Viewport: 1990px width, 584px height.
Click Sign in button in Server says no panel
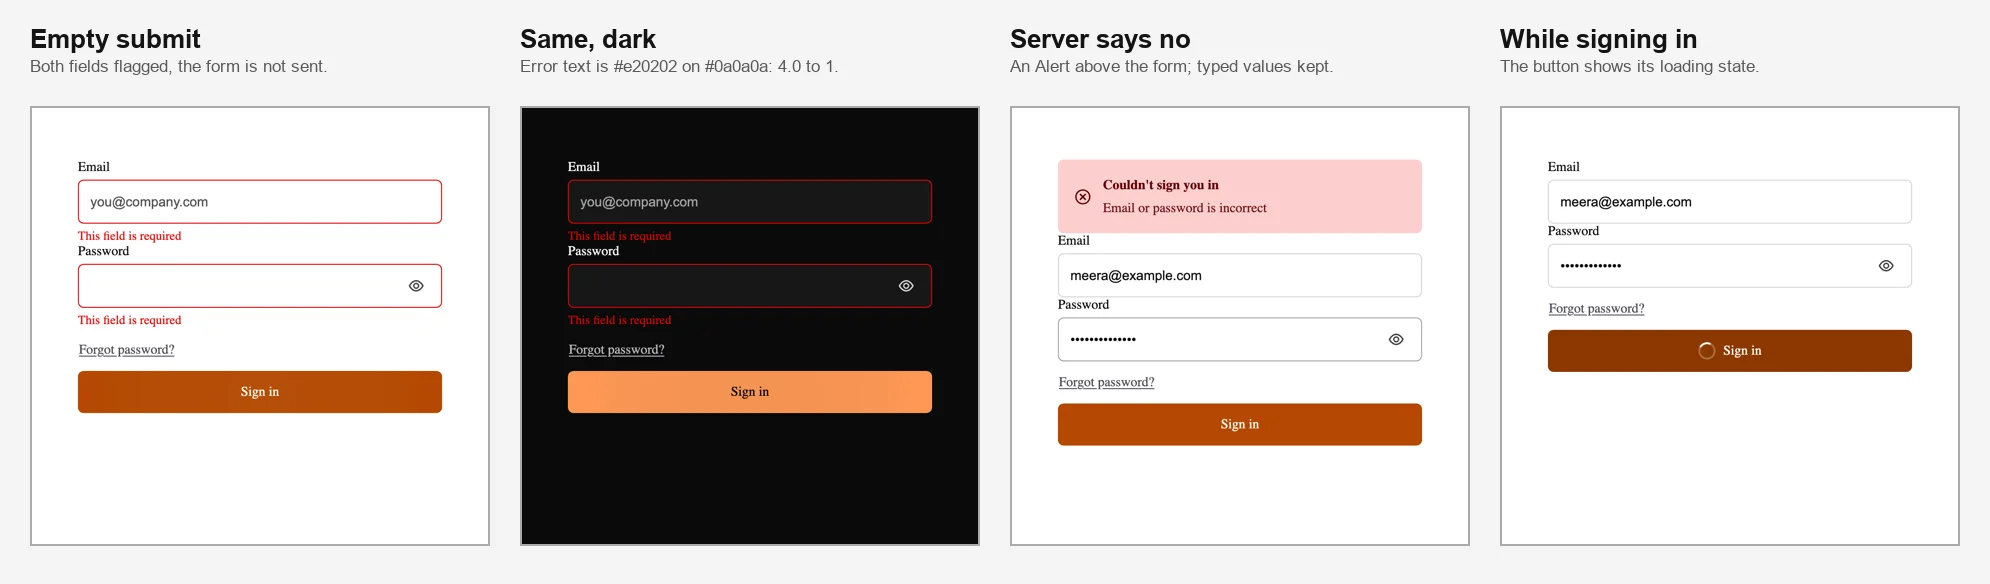[x=1240, y=425]
